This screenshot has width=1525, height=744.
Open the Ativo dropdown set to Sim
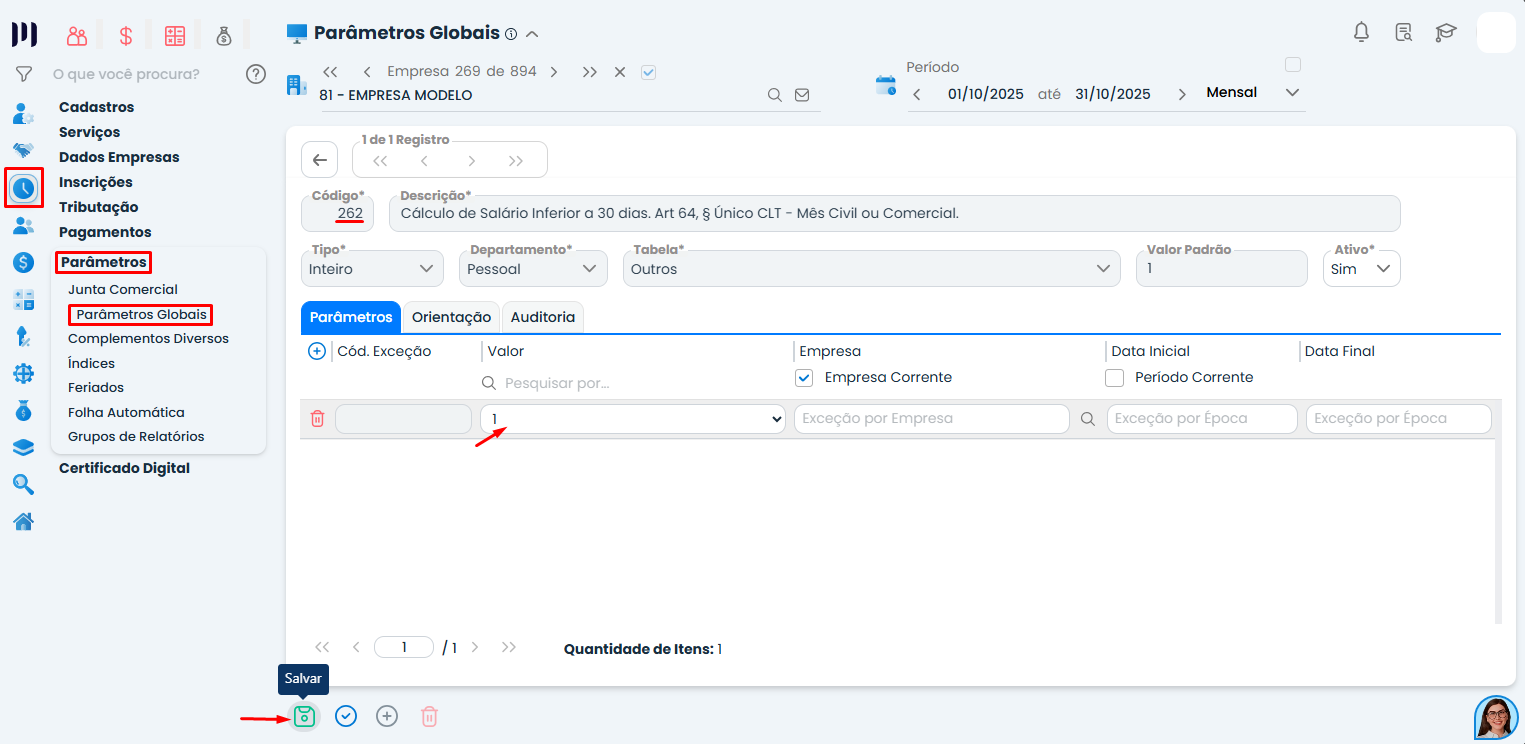point(1361,269)
